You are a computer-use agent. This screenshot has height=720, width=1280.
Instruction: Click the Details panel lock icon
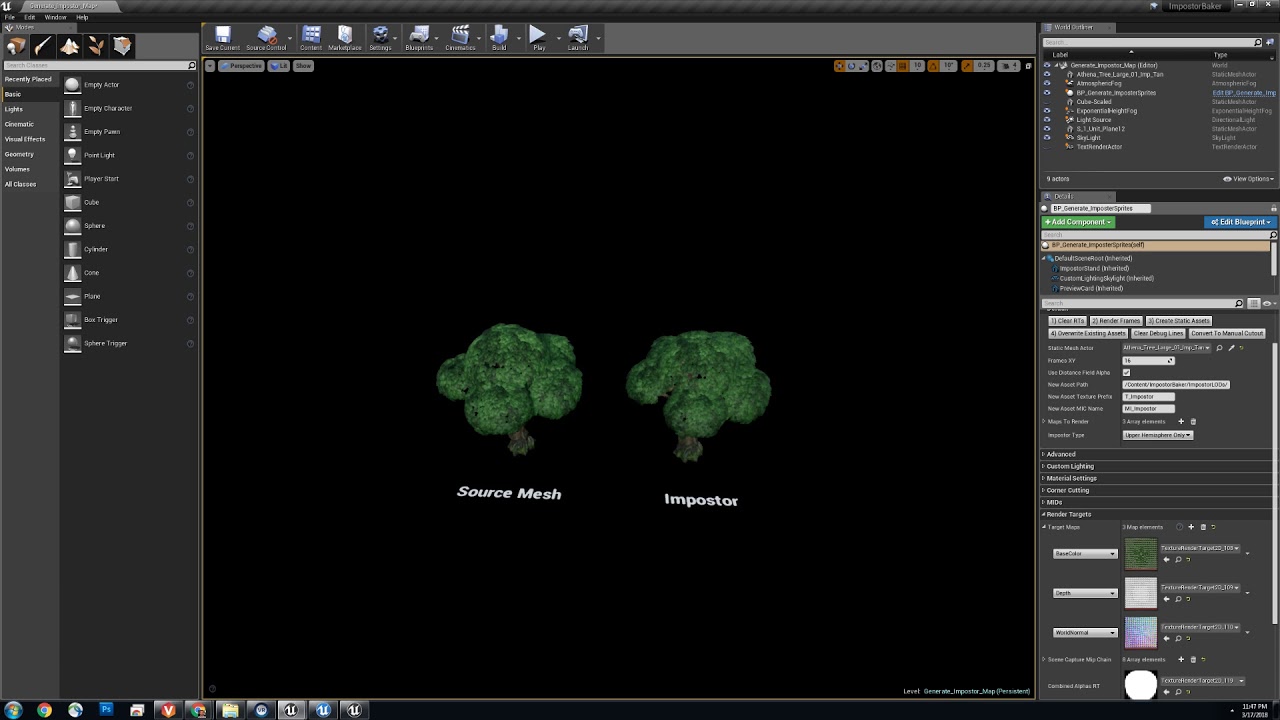[1274, 208]
